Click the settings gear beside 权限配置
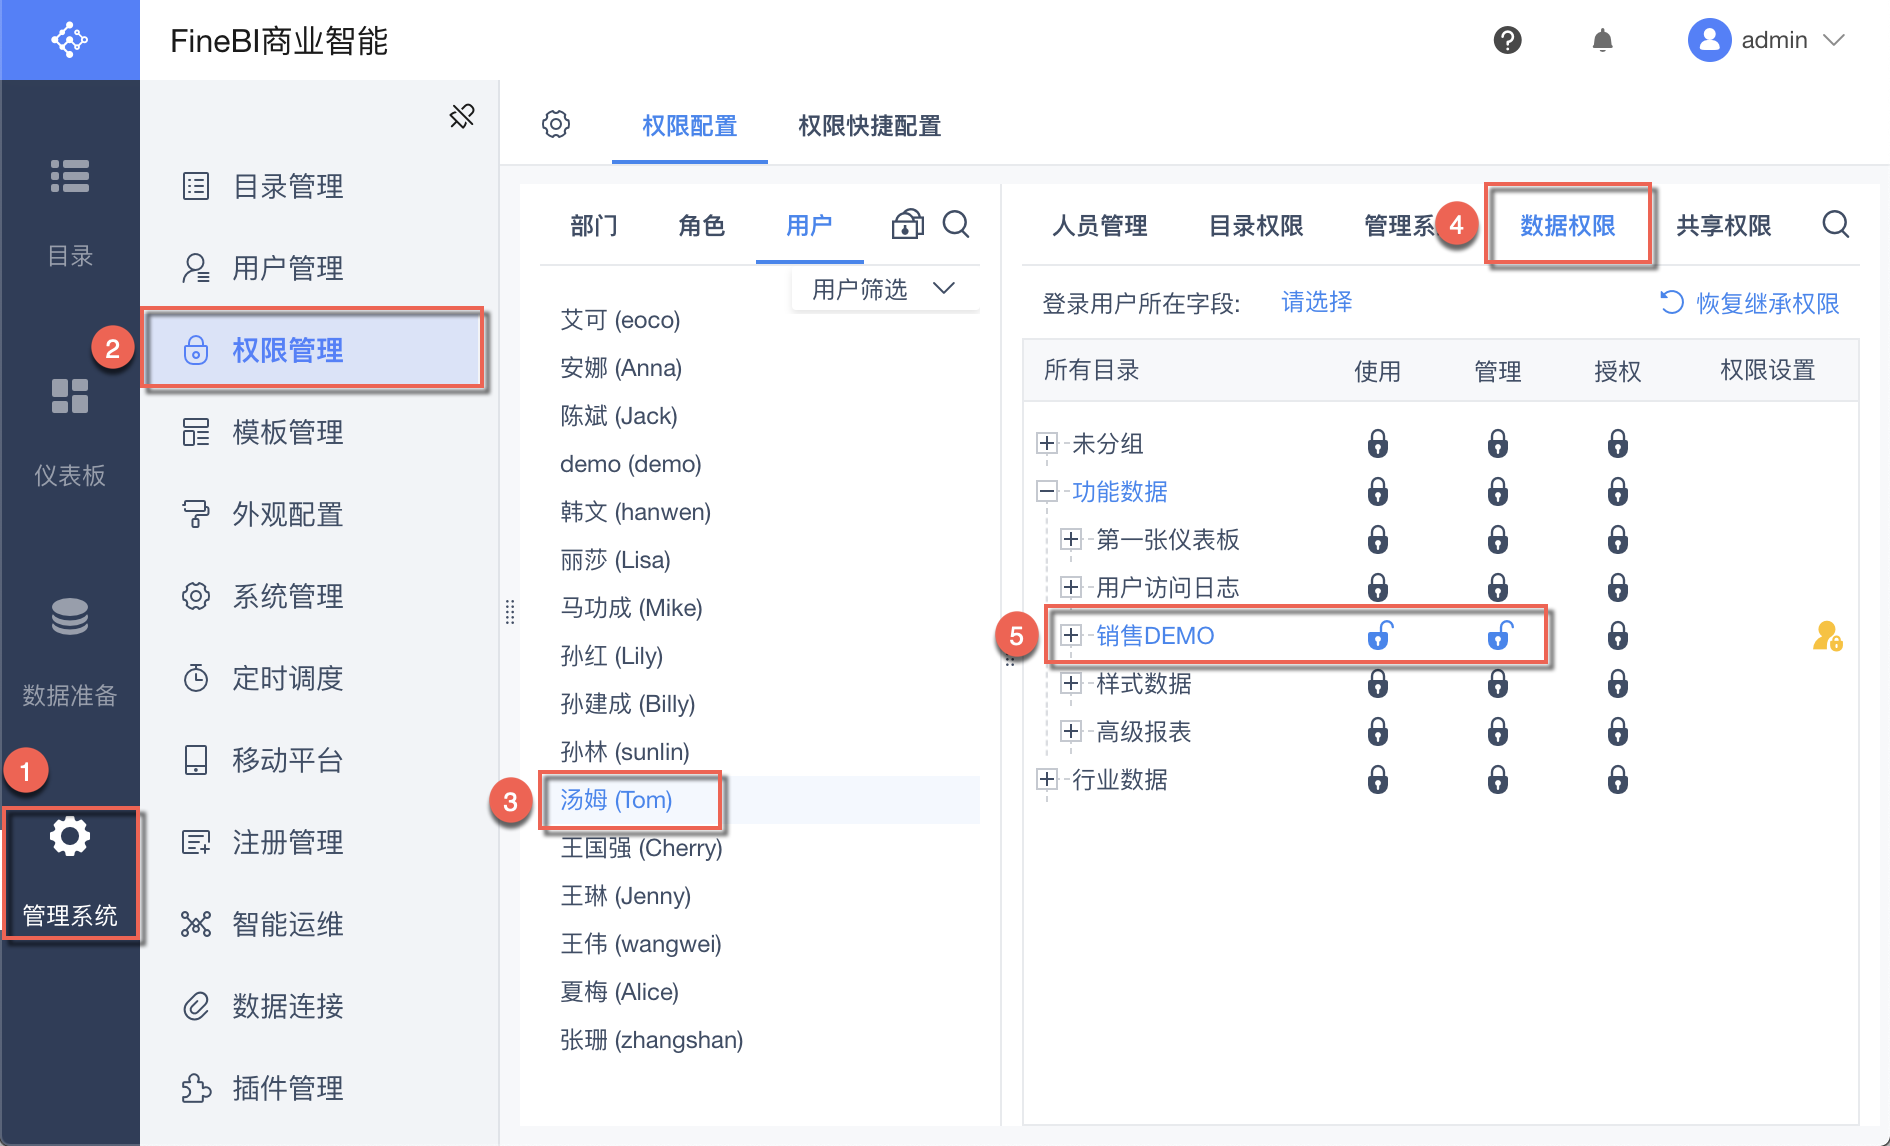The height and width of the screenshot is (1146, 1890). pos(556,124)
